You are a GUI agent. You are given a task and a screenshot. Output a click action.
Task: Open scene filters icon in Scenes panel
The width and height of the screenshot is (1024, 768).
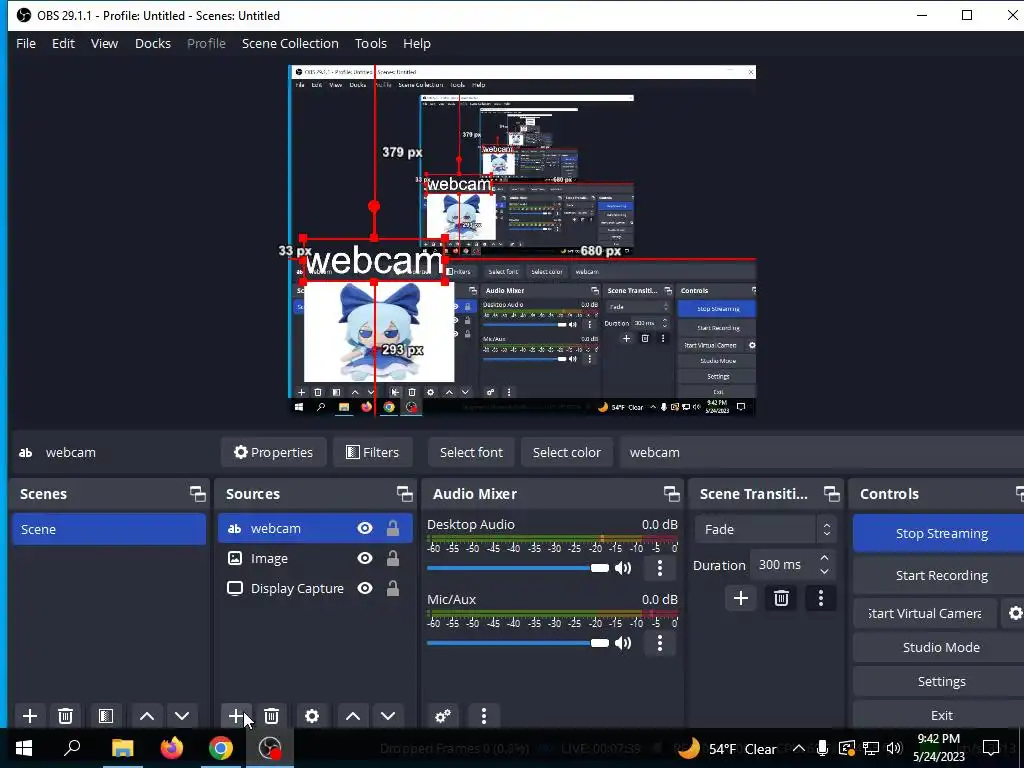(106, 716)
